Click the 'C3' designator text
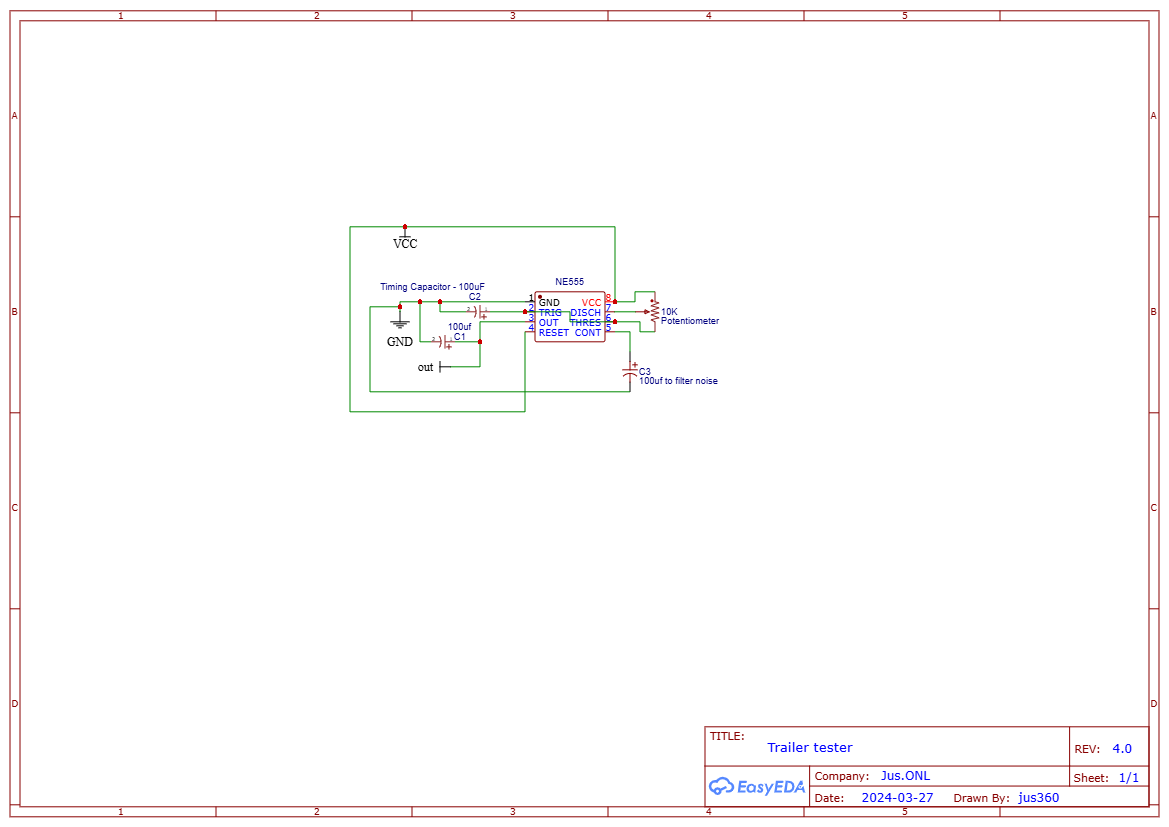Screen dimensions: 1169x827 [645, 371]
